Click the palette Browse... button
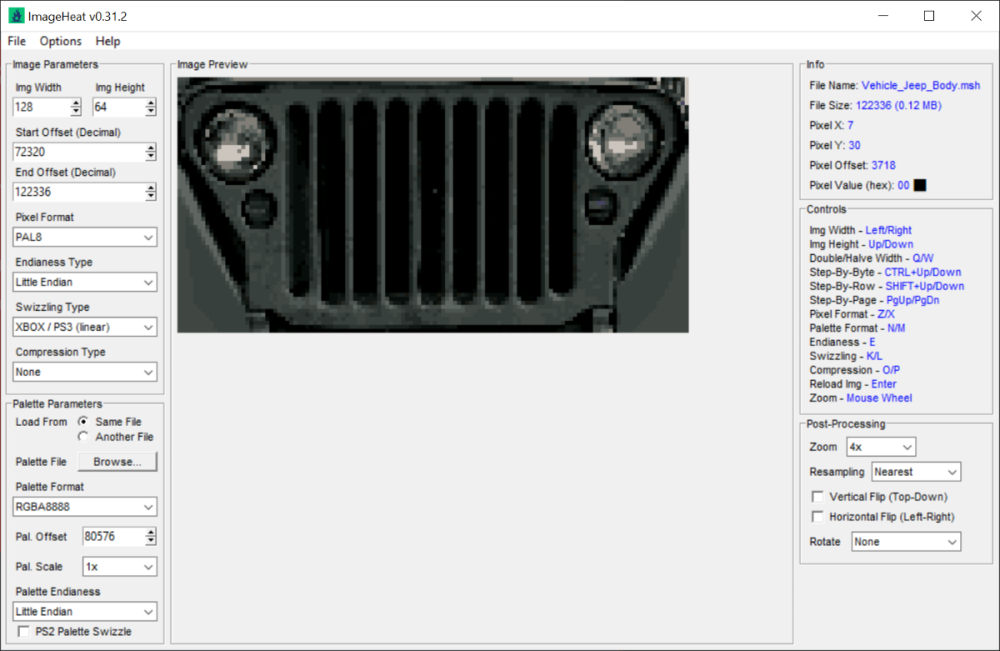 tap(117, 462)
